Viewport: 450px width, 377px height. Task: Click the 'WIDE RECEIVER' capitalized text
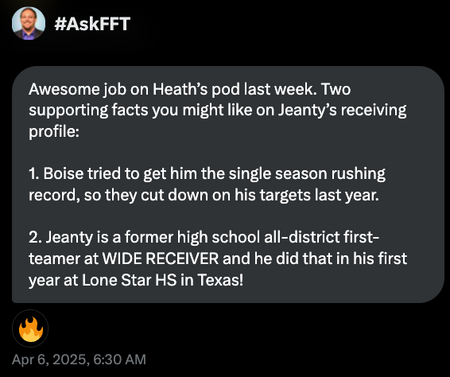point(160,259)
